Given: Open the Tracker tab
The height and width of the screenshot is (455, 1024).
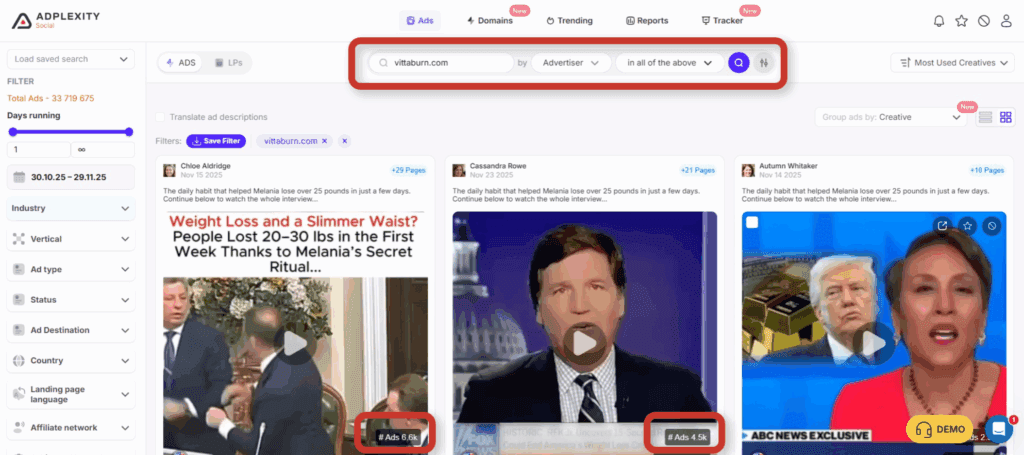Looking at the screenshot, I should 723,20.
